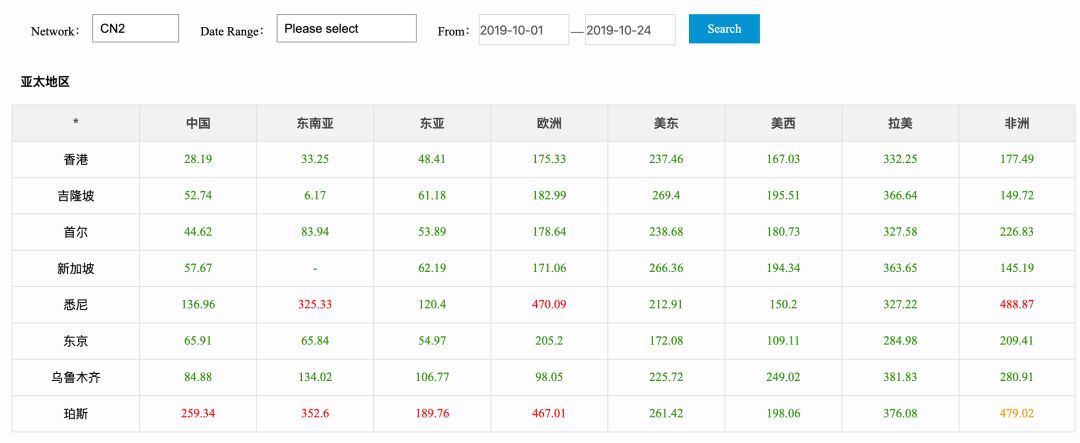Select the 欧洲 column header
1080x443 pixels.
click(x=549, y=123)
